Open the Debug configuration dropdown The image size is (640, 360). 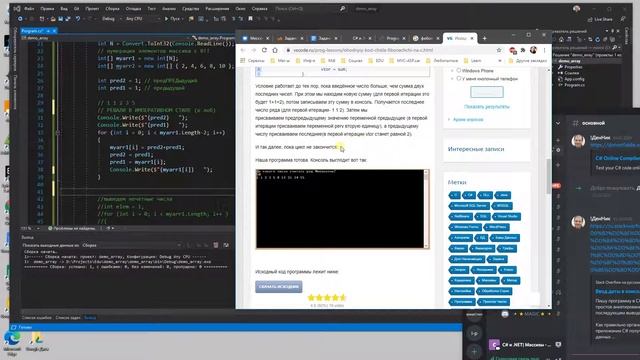(111, 19)
